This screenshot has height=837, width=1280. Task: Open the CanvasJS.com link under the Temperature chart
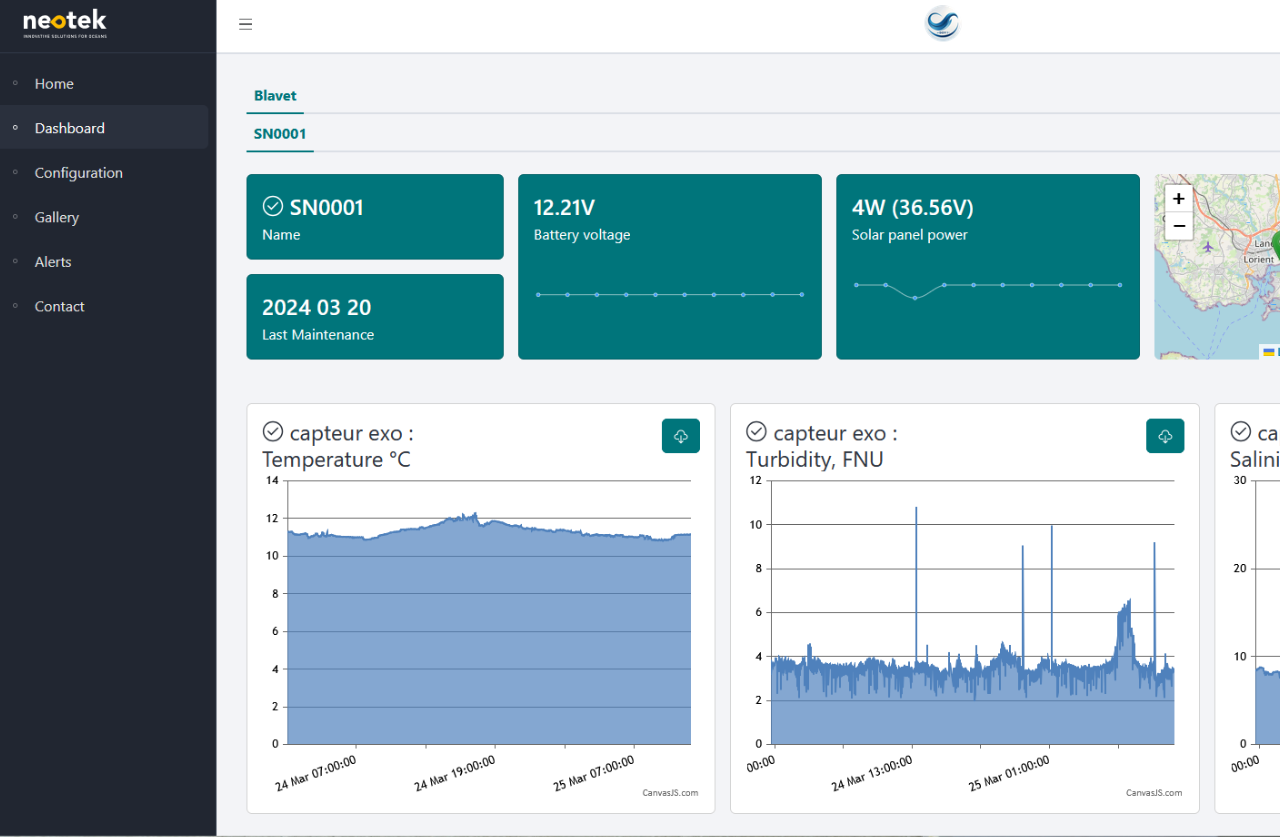pos(671,792)
